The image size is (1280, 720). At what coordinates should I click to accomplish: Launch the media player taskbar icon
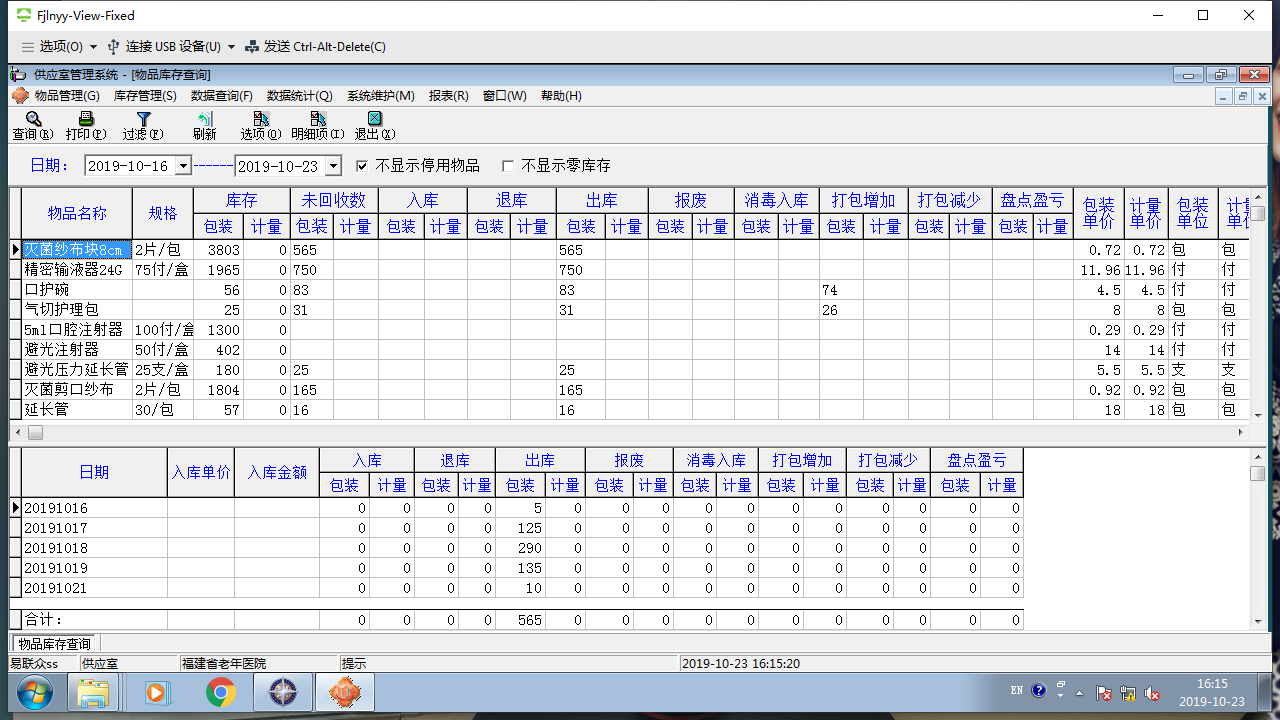coord(155,692)
